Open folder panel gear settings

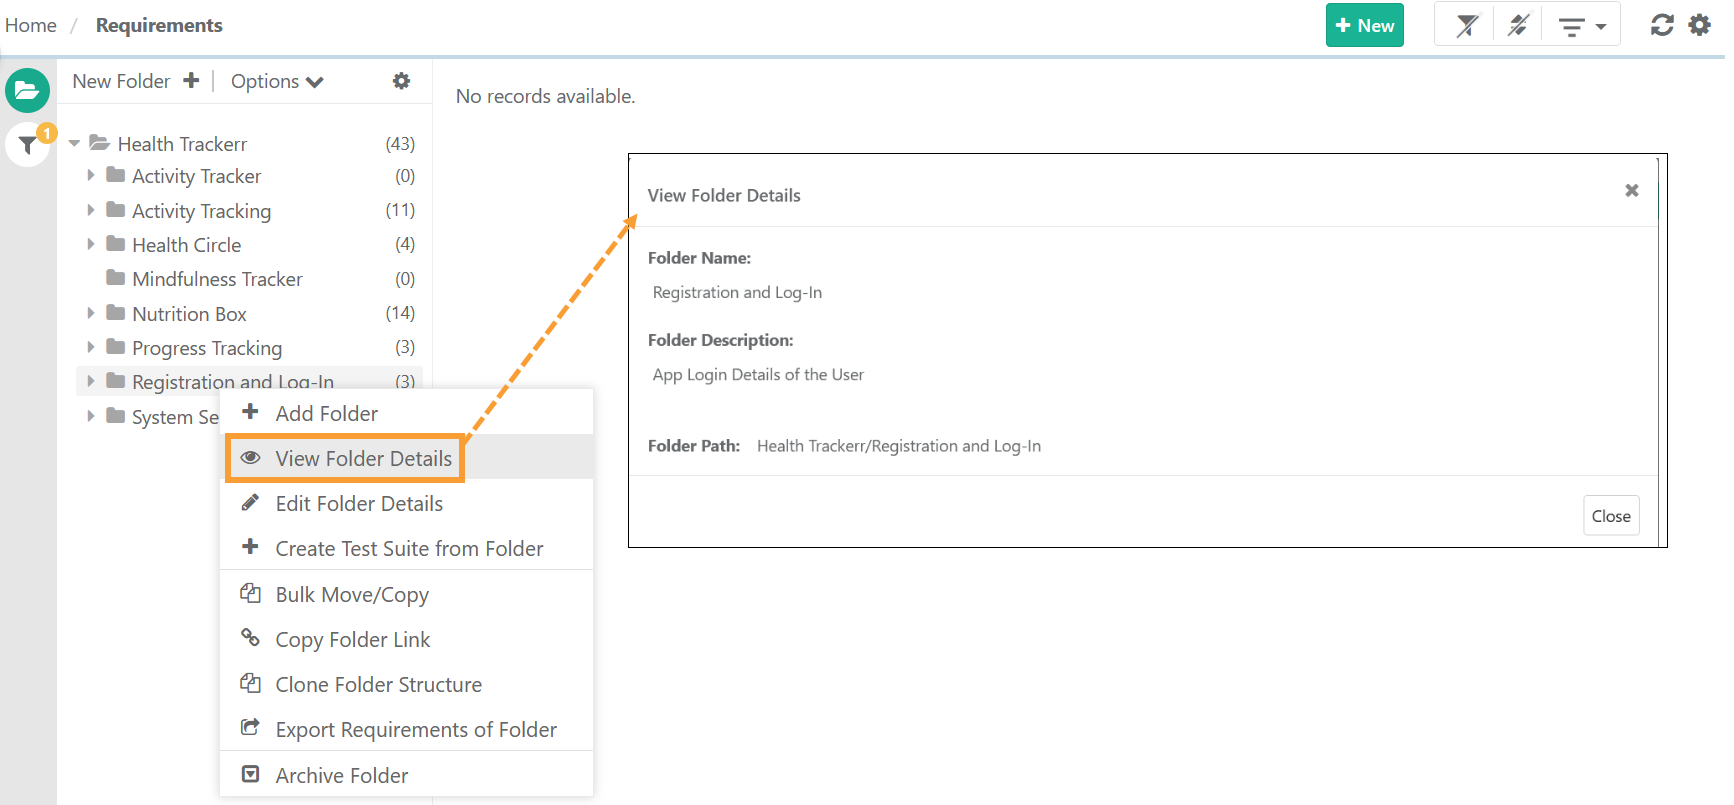pyautogui.click(x=401, y=81)
